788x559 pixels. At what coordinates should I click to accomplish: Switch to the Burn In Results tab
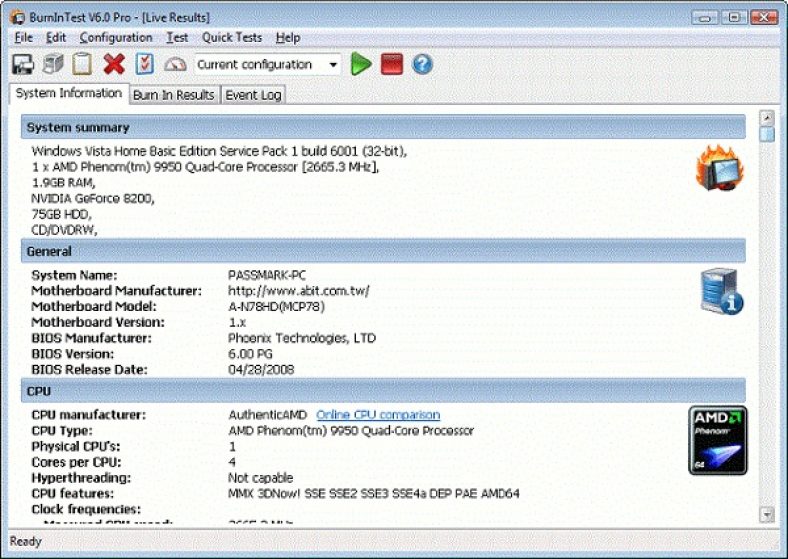pos(174,95)
